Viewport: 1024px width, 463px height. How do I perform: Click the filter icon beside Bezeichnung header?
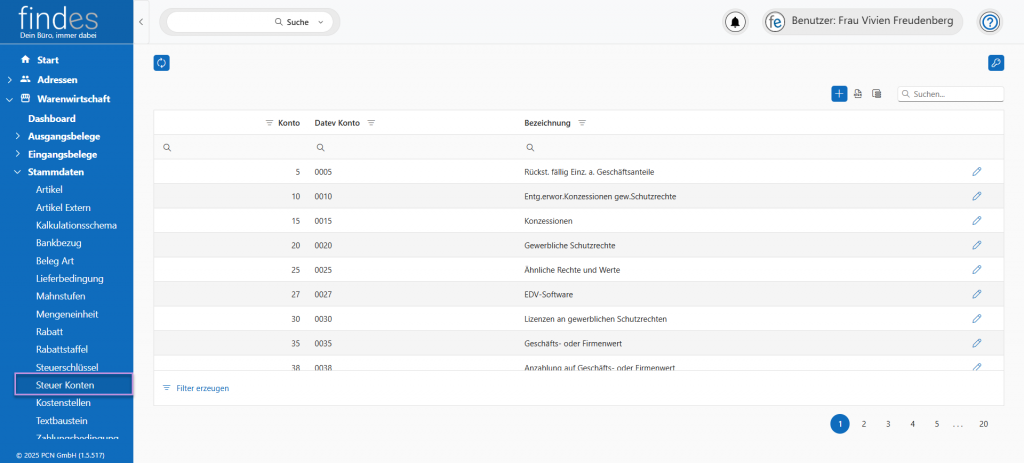[x=582, y=123]
